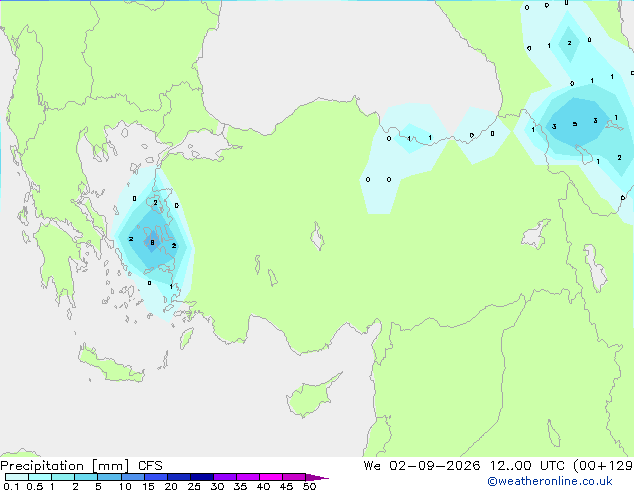The image size is (634, 490).
Task: Select the 10–15 mm legend color swatch
Action: coord(132,477)
